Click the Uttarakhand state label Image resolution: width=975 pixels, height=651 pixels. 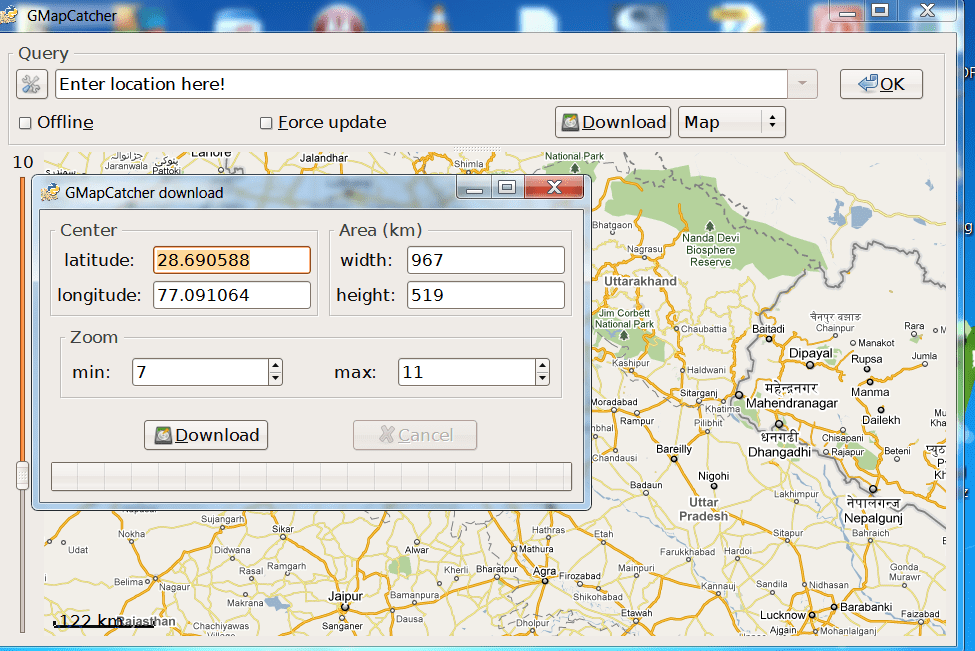[x=640, y=281]
